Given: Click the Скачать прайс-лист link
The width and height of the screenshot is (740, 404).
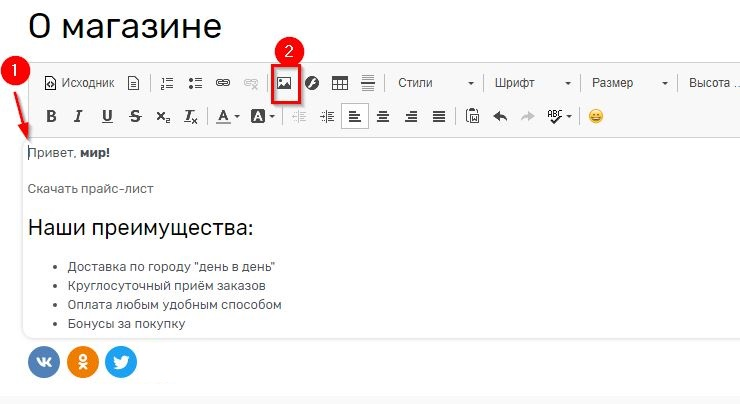Looking at the screenshot, I should point(90,188).
